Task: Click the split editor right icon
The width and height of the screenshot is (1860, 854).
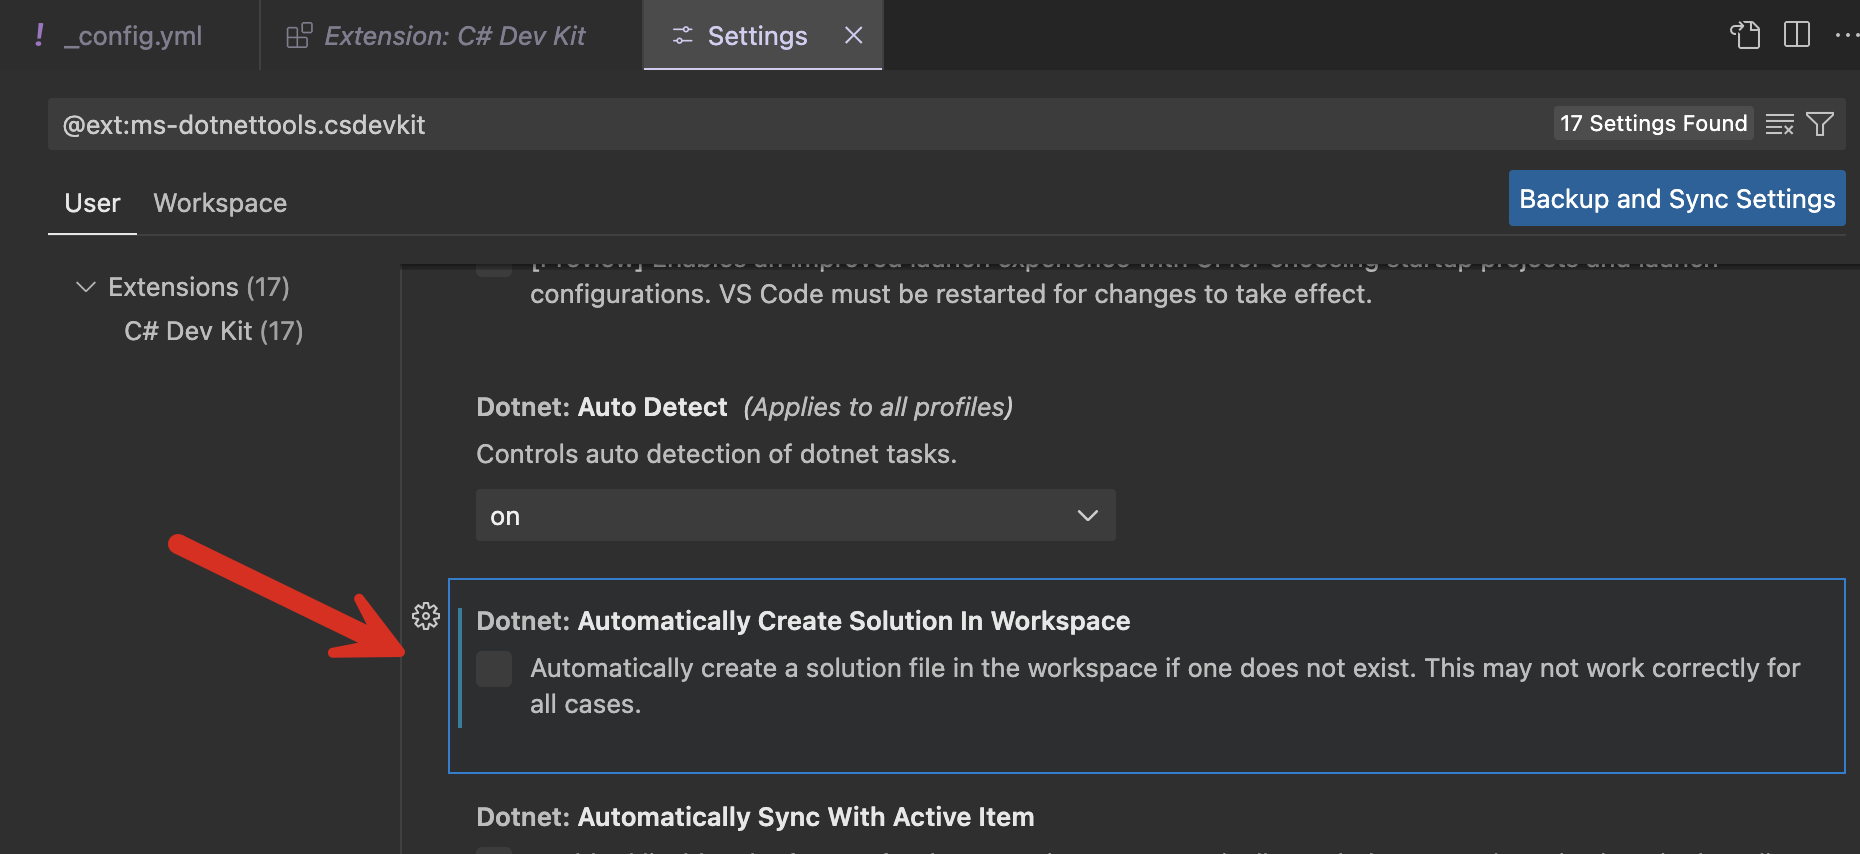Action: click(x=1796, y=35)
